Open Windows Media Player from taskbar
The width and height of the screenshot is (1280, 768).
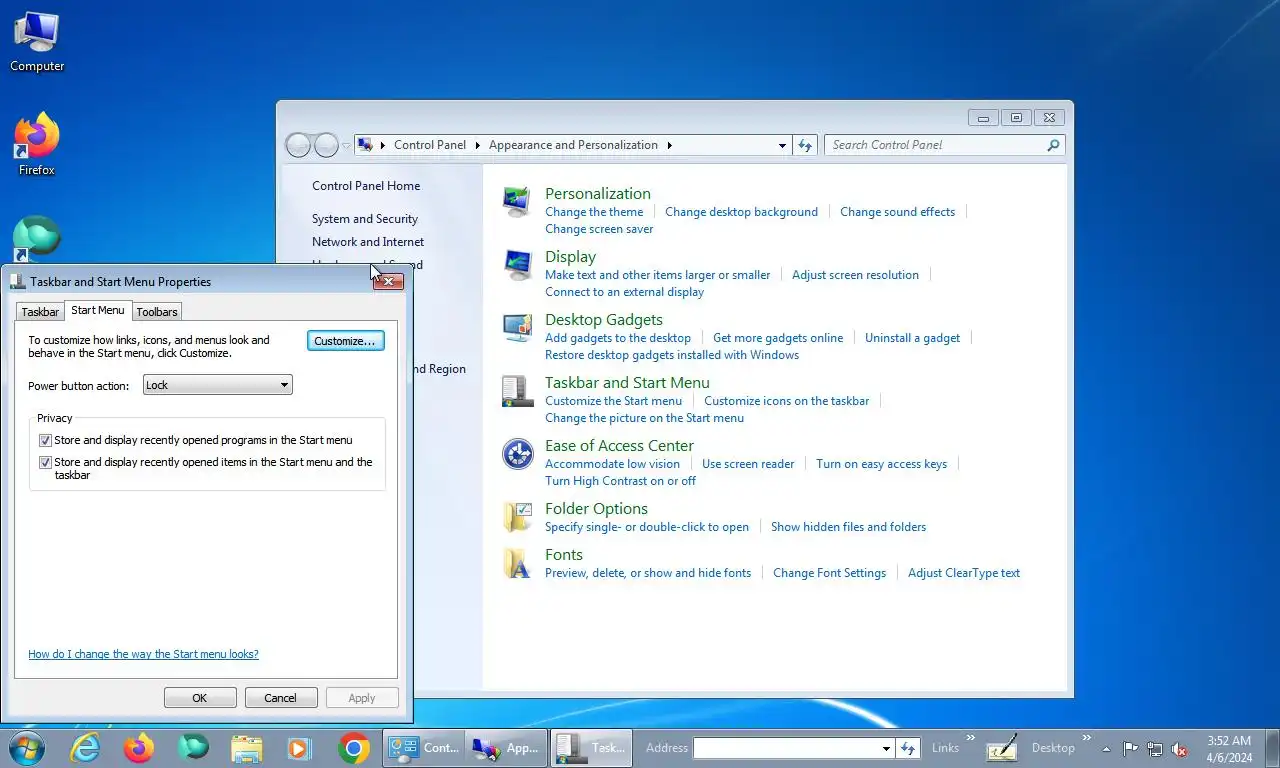(299, 748)
